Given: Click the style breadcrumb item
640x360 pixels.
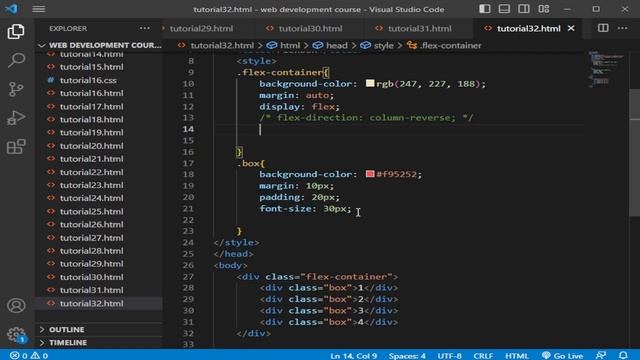Looking at the screenshot, I should click(x=378, y=45).
